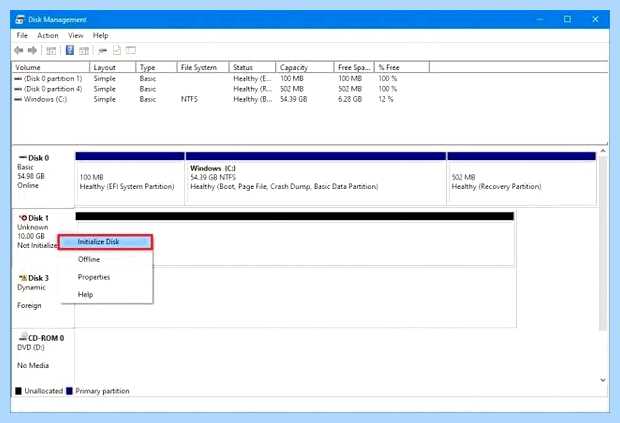Open the File menu
Image resolution: width=620 pixels, height=423 pixels.
(22, 36)
